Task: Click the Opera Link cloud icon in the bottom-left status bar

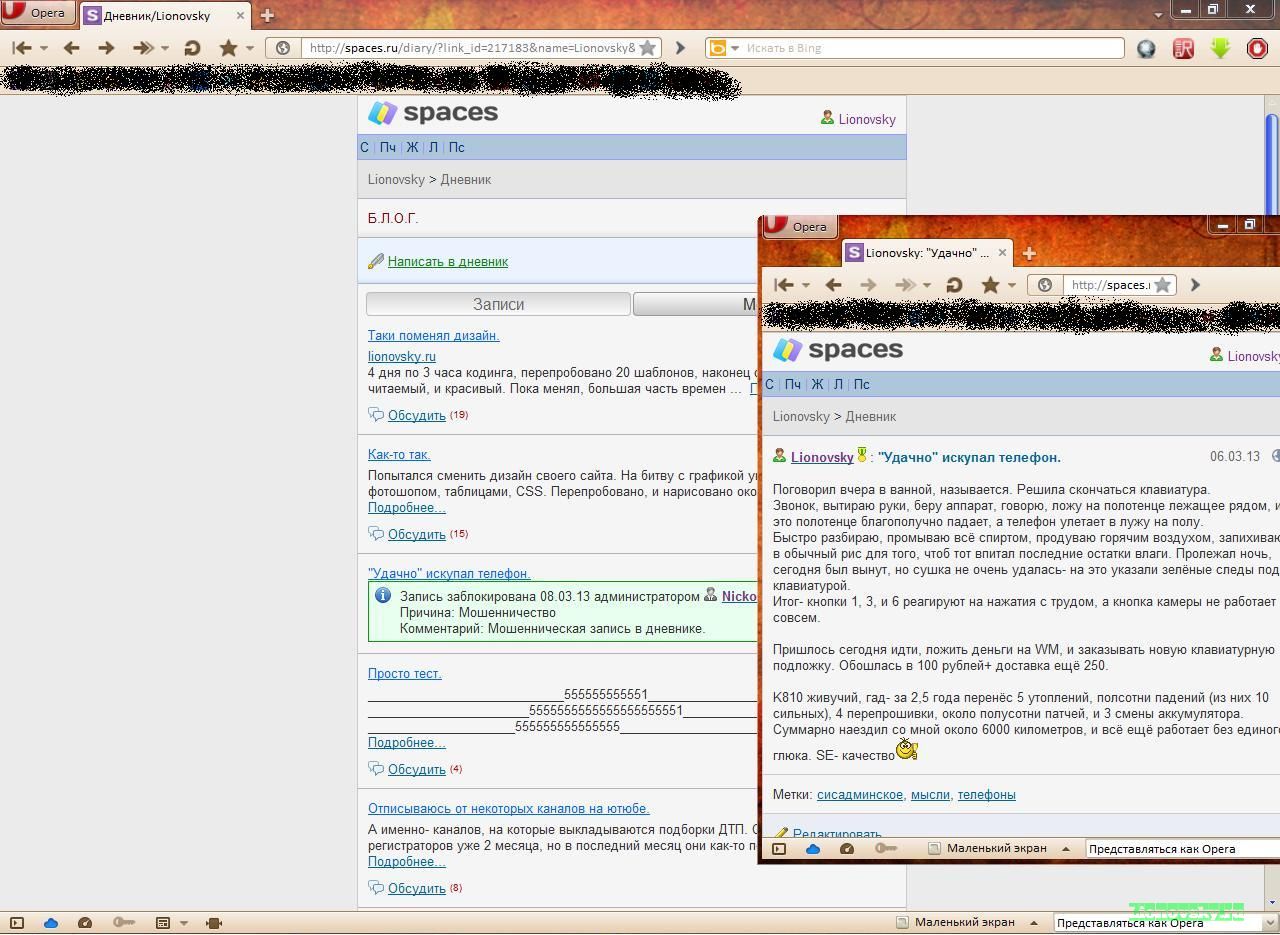Action: pyautogui.click(x=51, y=923)
